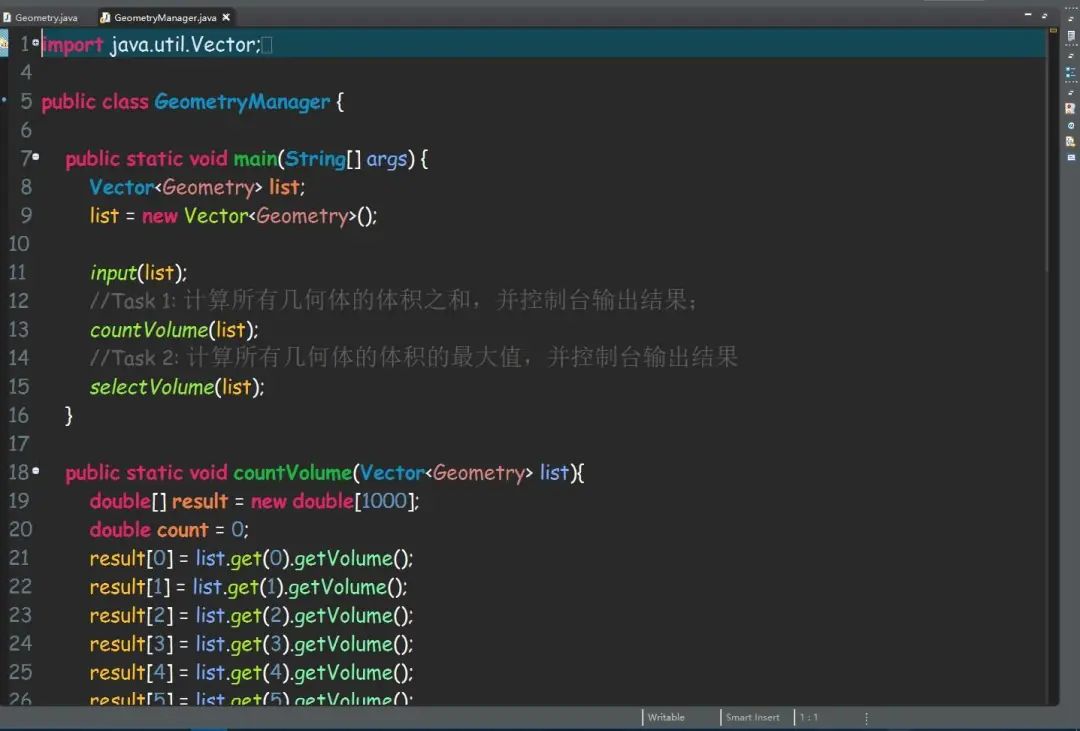Click new Vector<Geometry>() on line 9
The width and height of the screenshot is (1080, 731).
[259, 216]
